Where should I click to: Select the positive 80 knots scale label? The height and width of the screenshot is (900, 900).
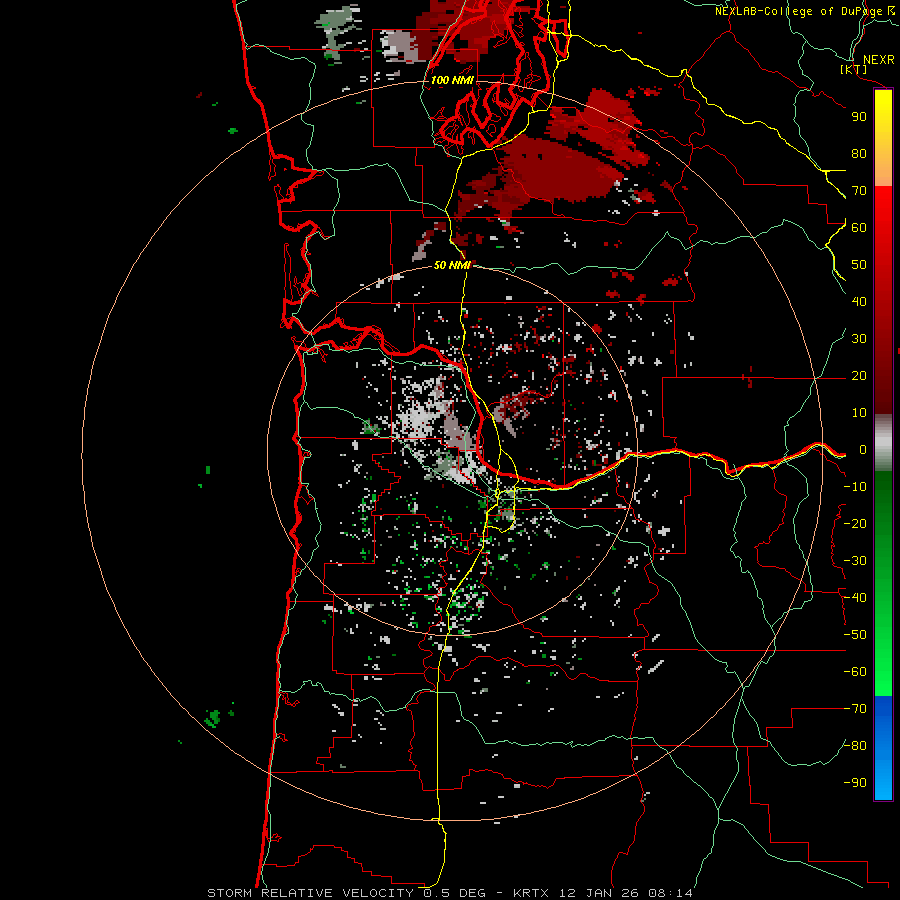[x=859, y=153]
